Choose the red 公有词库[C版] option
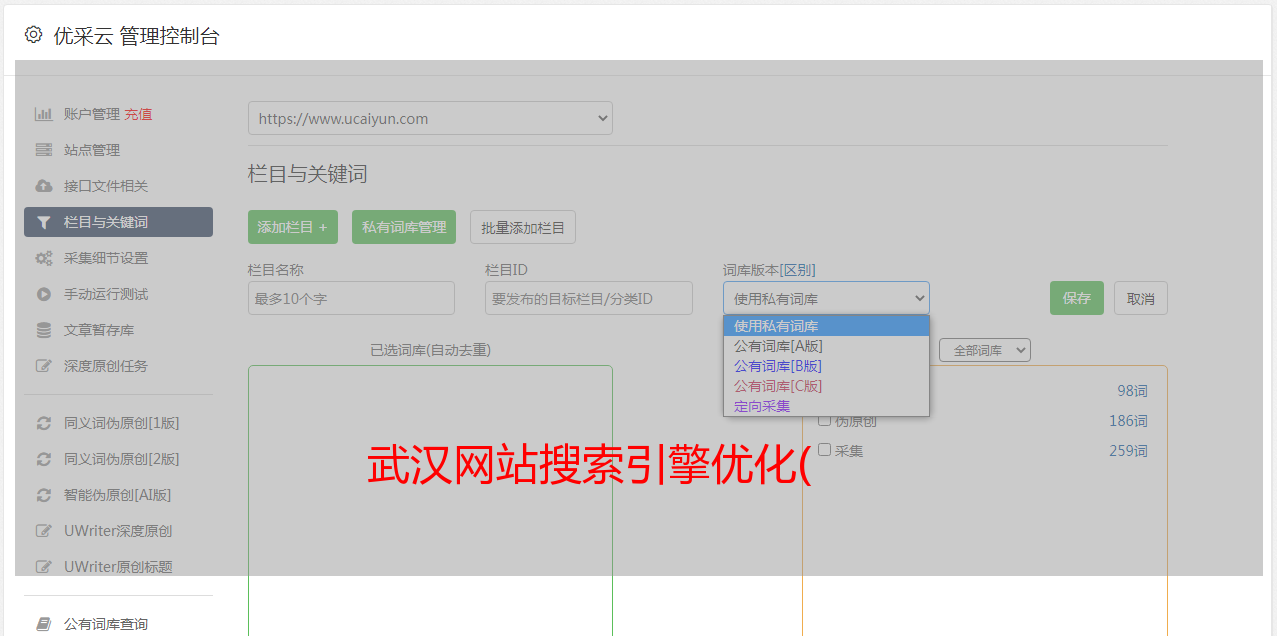Screen dimensions: 1277x636 [x=826, y=386]
